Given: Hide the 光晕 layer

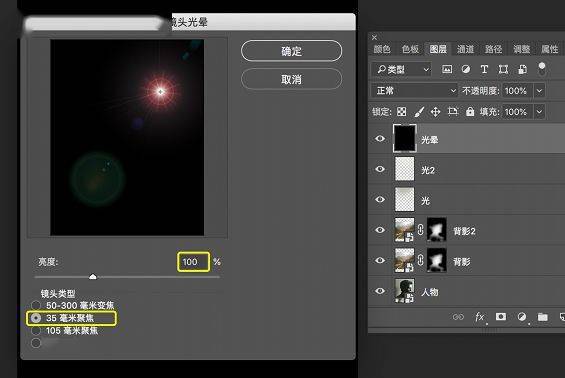Looking at the screenshot, I should coord(380,139).
